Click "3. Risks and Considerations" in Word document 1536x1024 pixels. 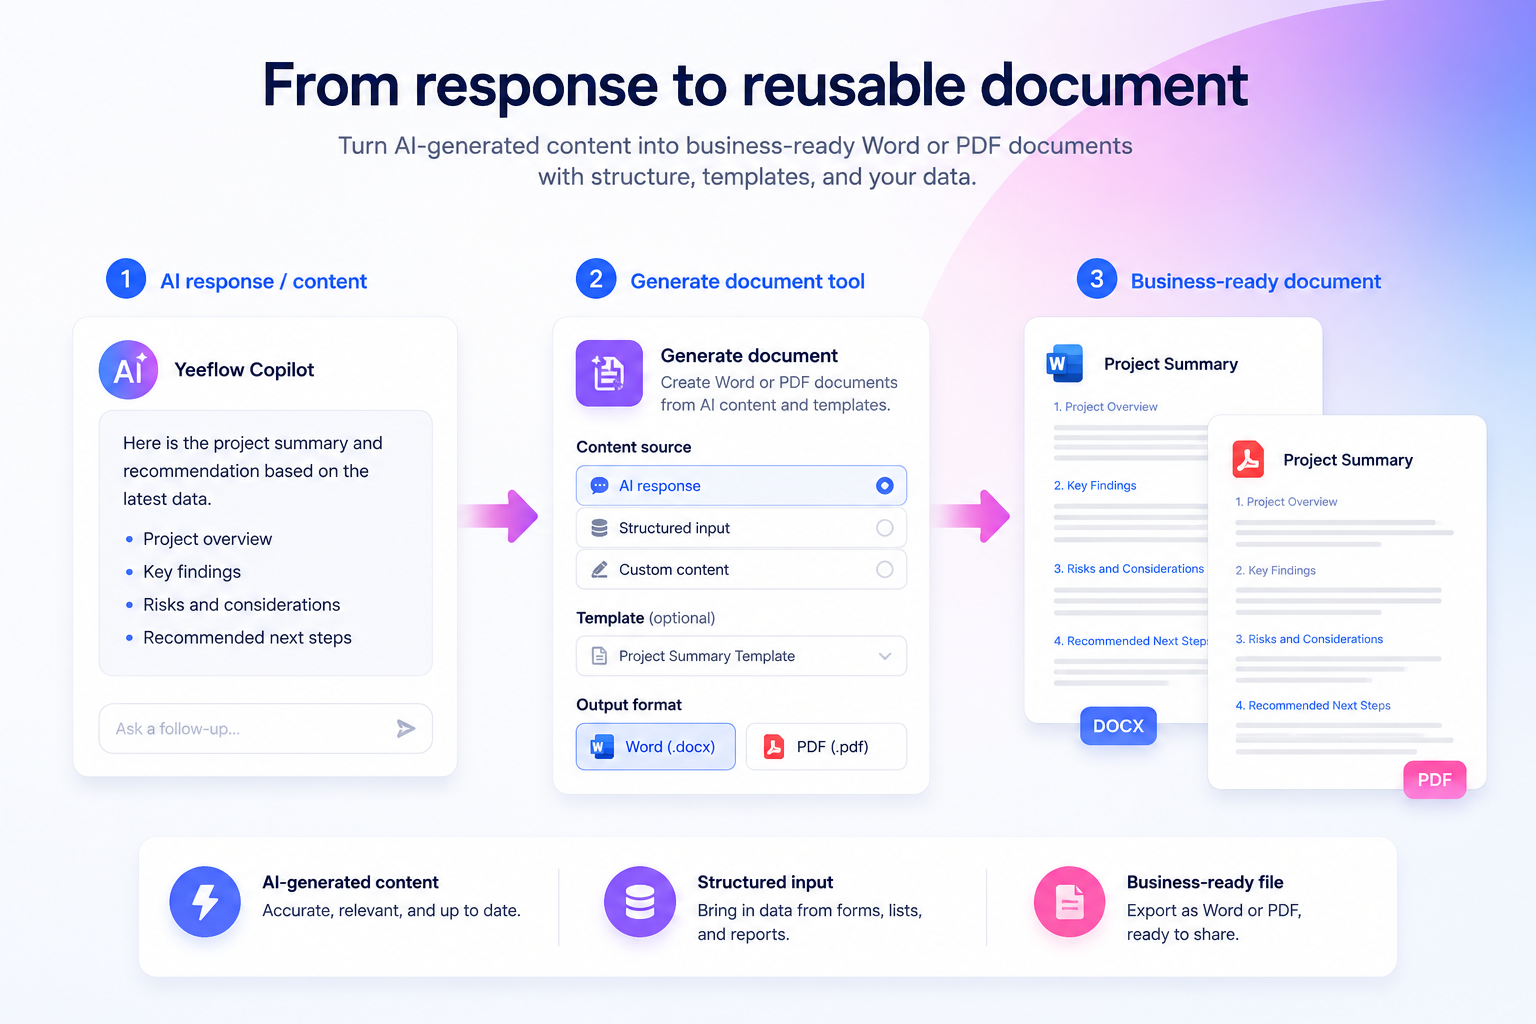[1128, 569]
